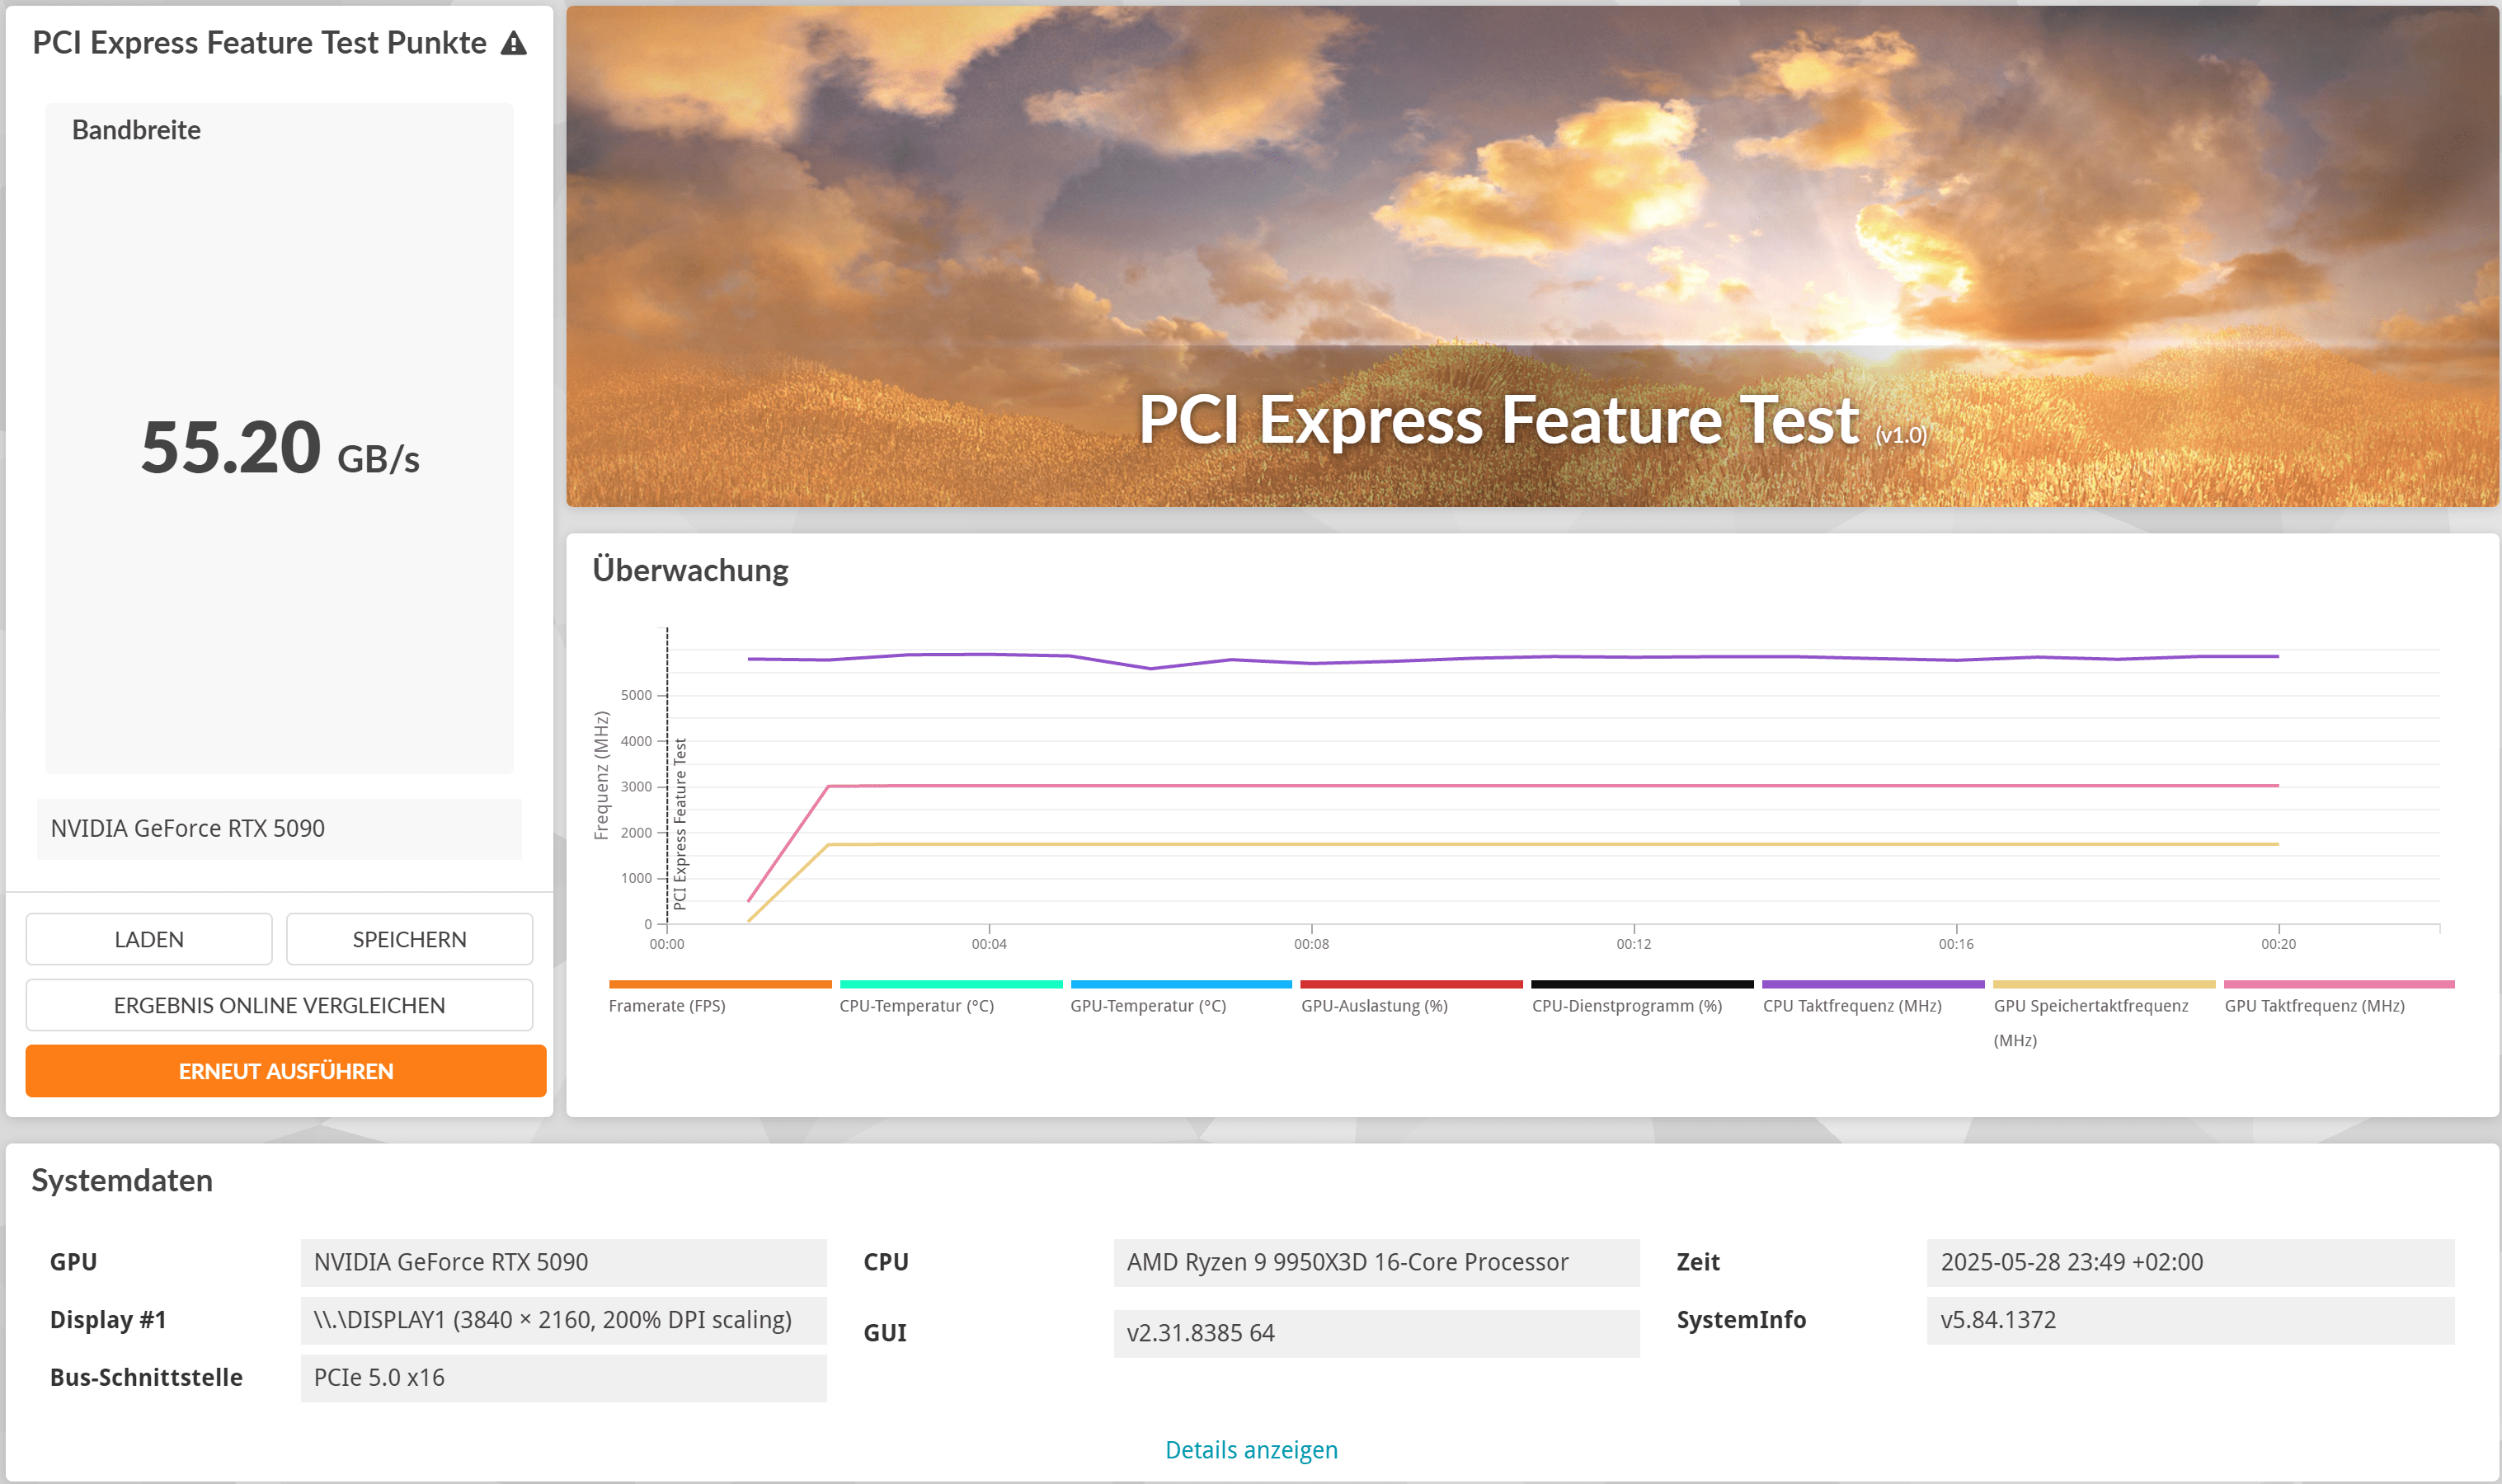Click the SPEICHERN button
This screenshot has width=2502, height=1484.
click(409, 939)
